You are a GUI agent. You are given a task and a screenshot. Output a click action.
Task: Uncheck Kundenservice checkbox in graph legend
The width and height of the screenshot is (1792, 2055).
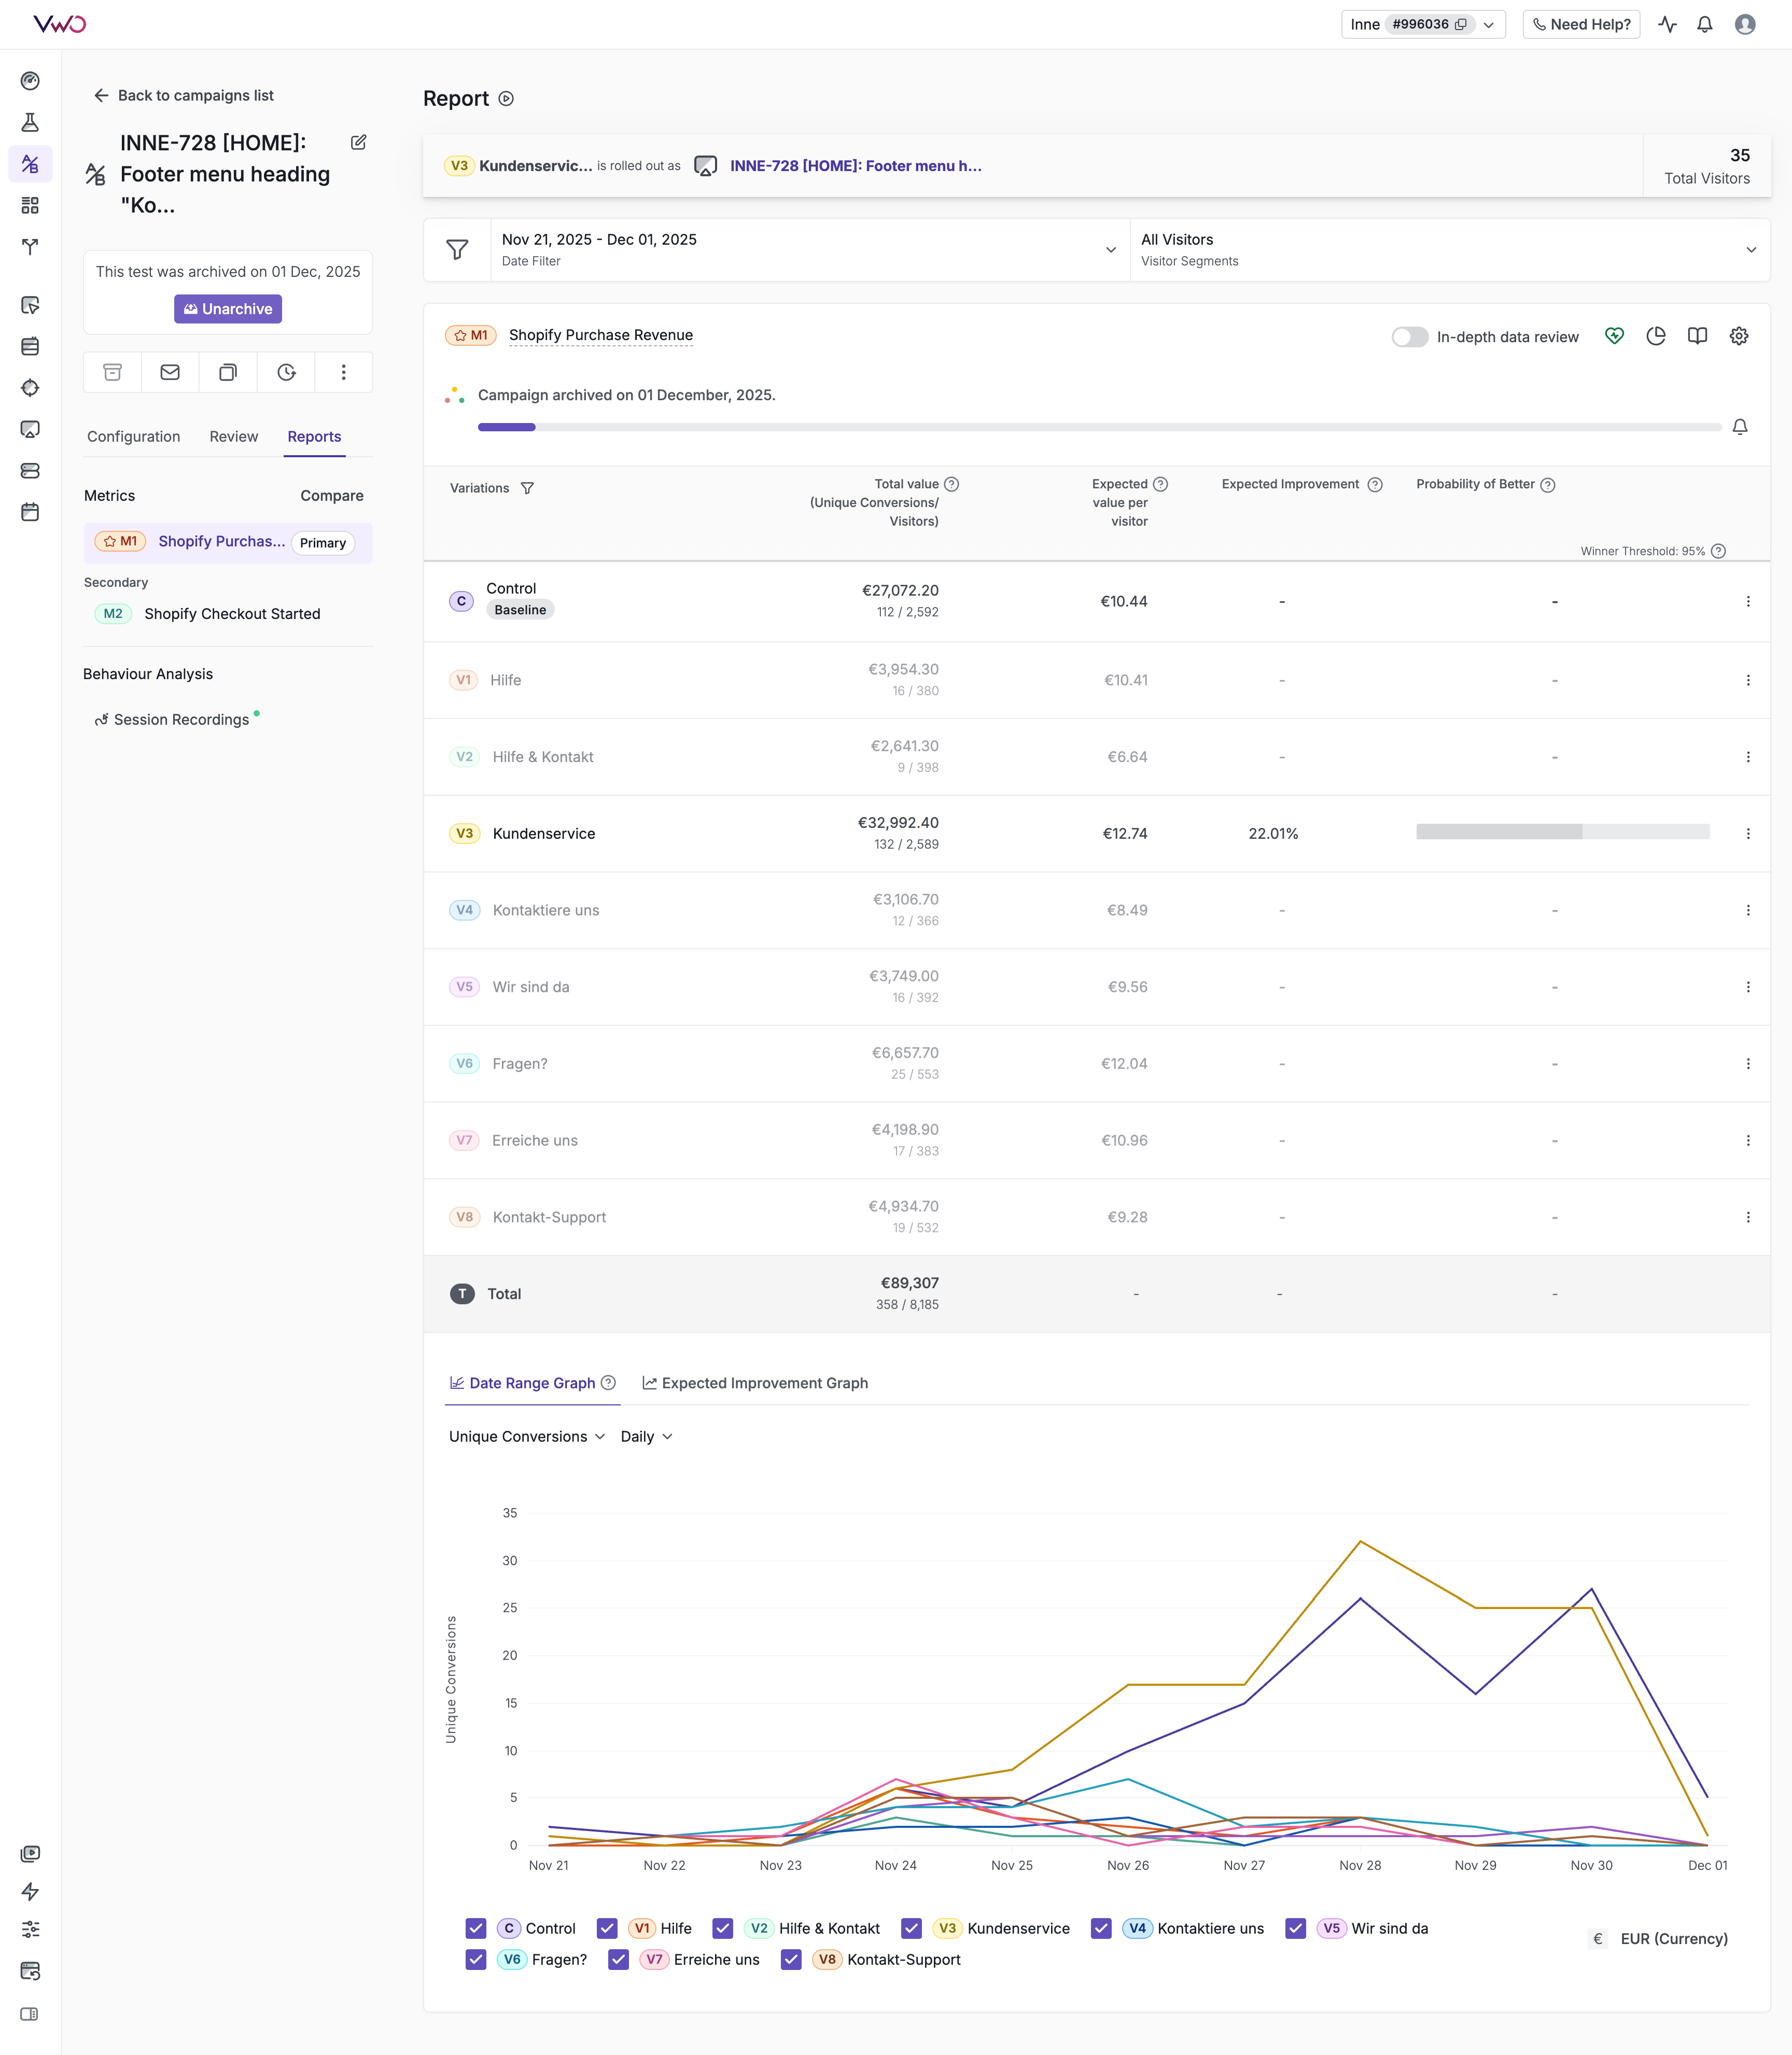[911, 1928]
